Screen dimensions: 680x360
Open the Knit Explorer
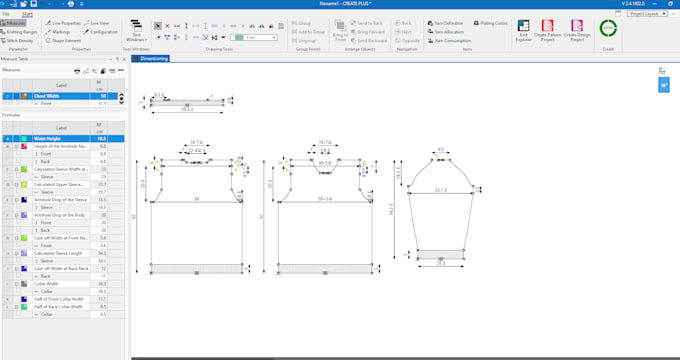point(523,31)
